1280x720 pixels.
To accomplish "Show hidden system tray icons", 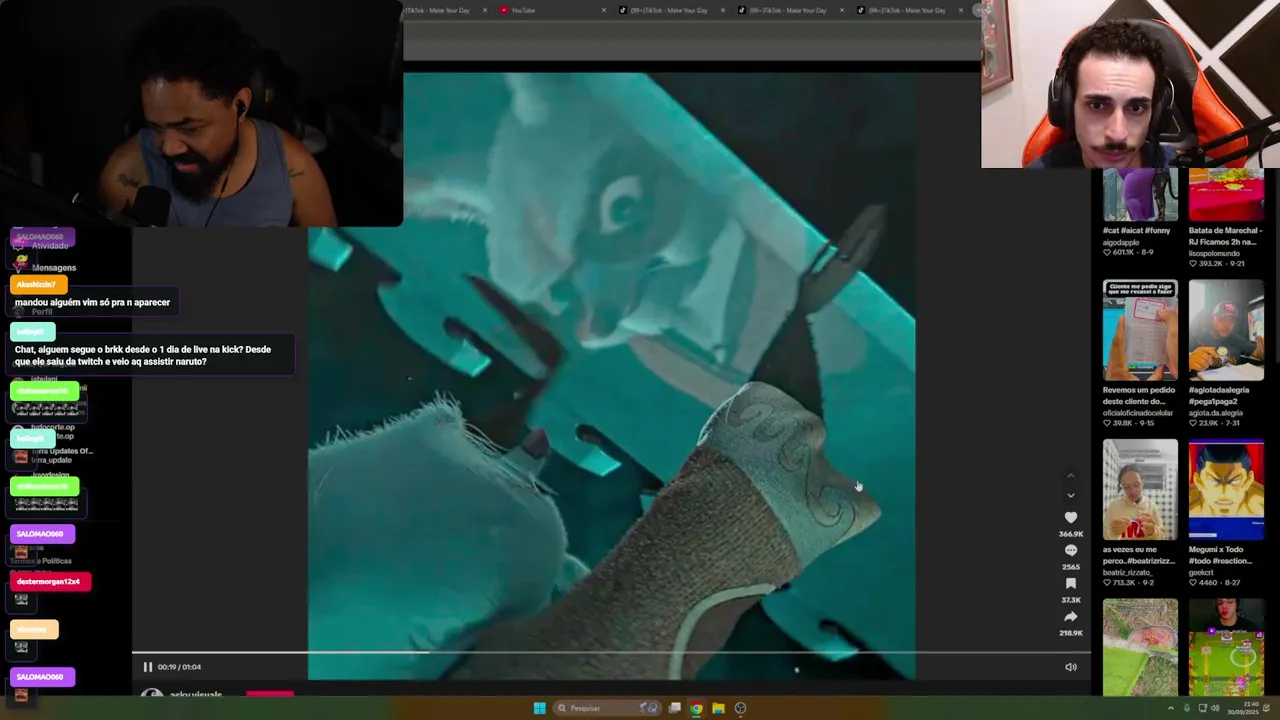I will pyautogui.click(x=1170, y=708).
